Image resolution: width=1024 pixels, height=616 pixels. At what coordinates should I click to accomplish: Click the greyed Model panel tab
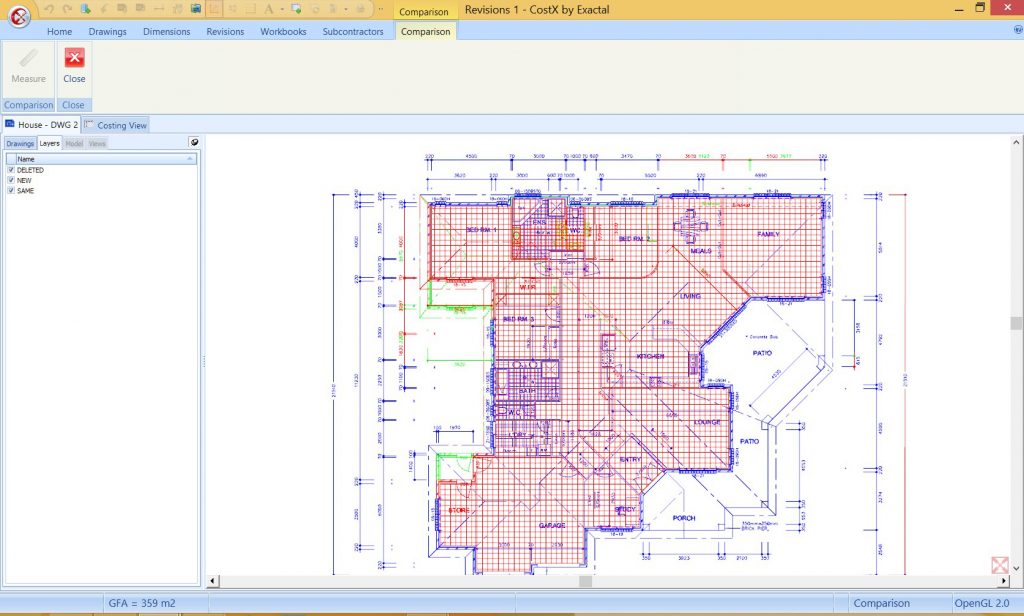[74, 144]
